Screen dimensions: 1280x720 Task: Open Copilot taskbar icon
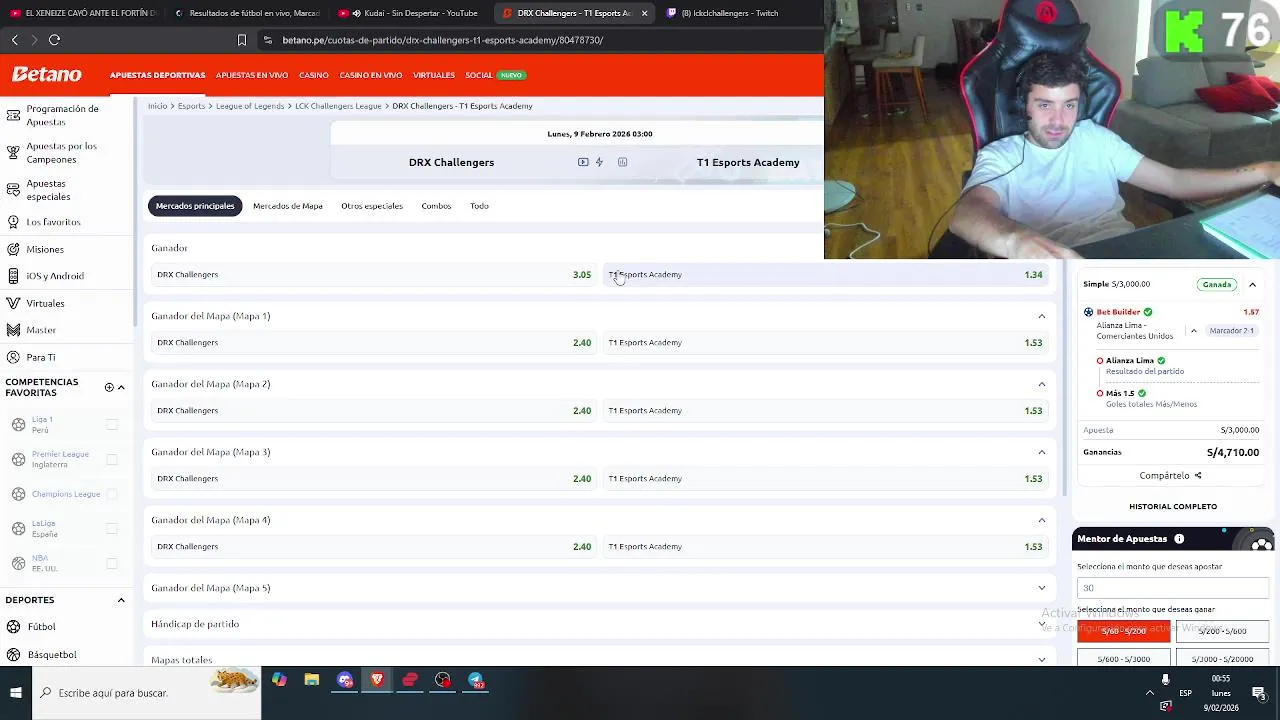279,681
